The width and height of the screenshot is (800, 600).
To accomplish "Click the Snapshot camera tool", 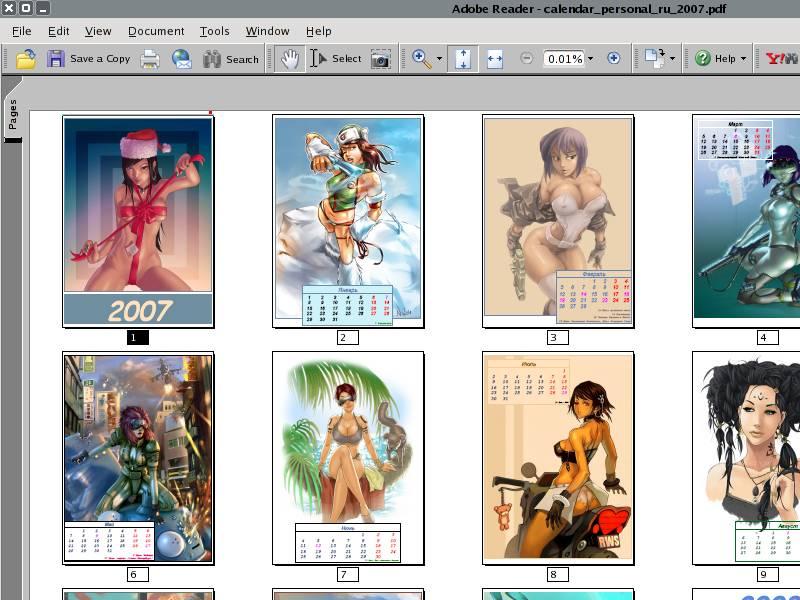I will 381,59.
